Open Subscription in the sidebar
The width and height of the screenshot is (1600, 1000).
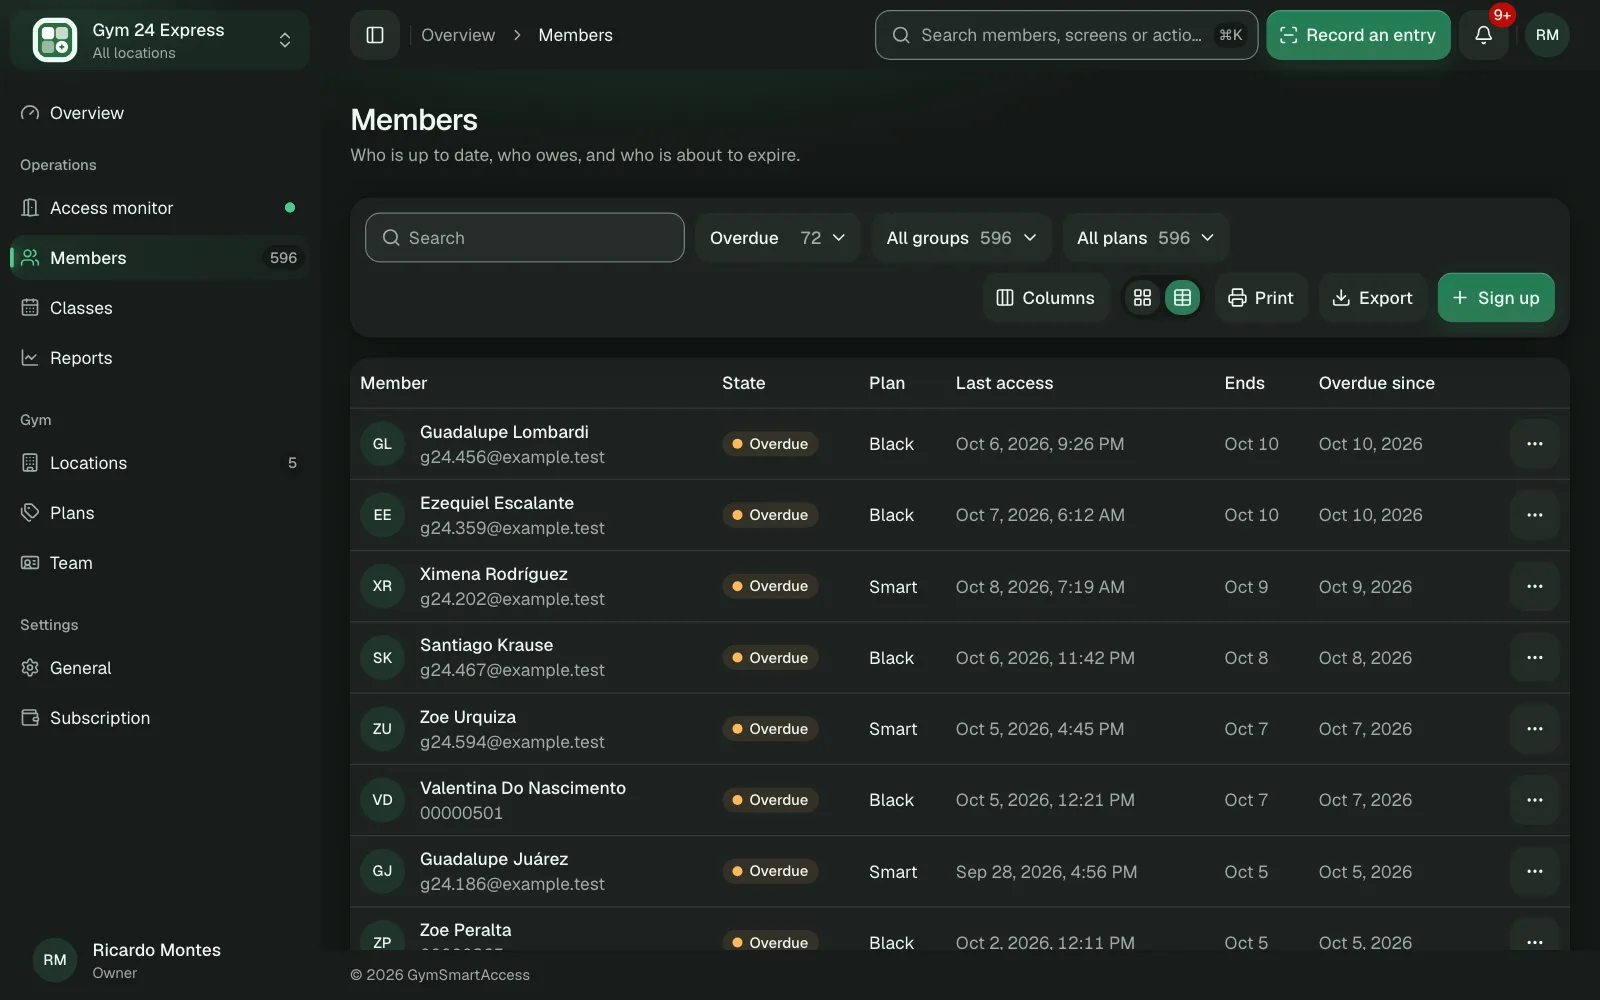[160, 718]
